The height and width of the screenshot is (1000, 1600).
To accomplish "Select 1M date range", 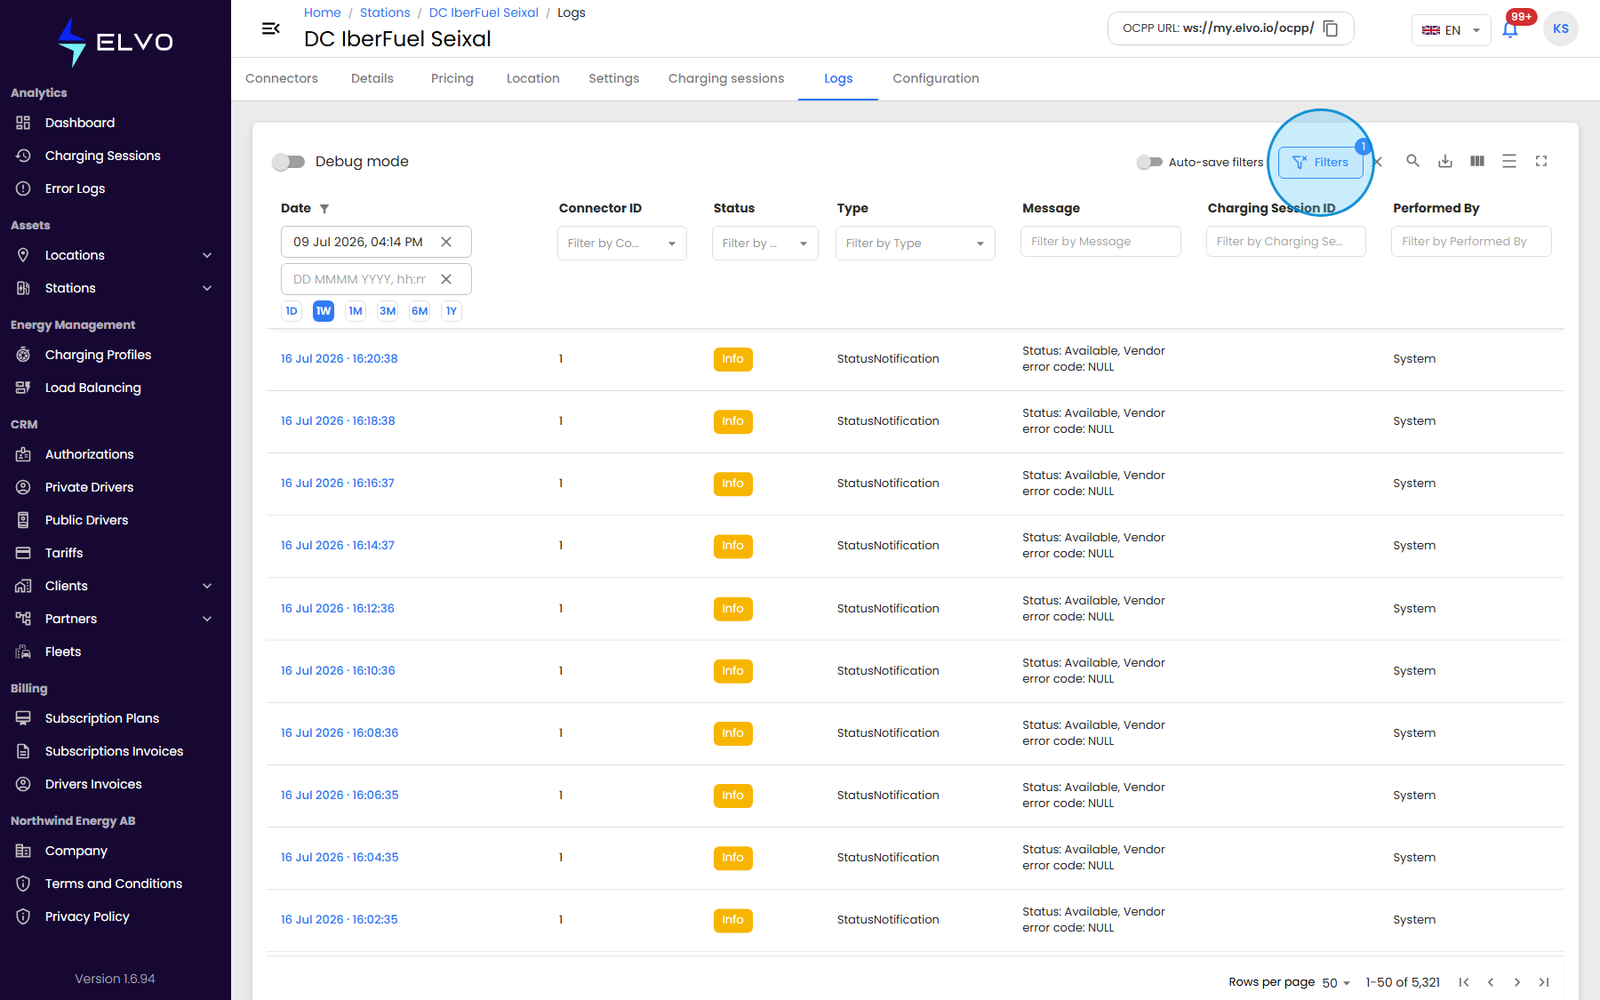I will click(355, 311).
